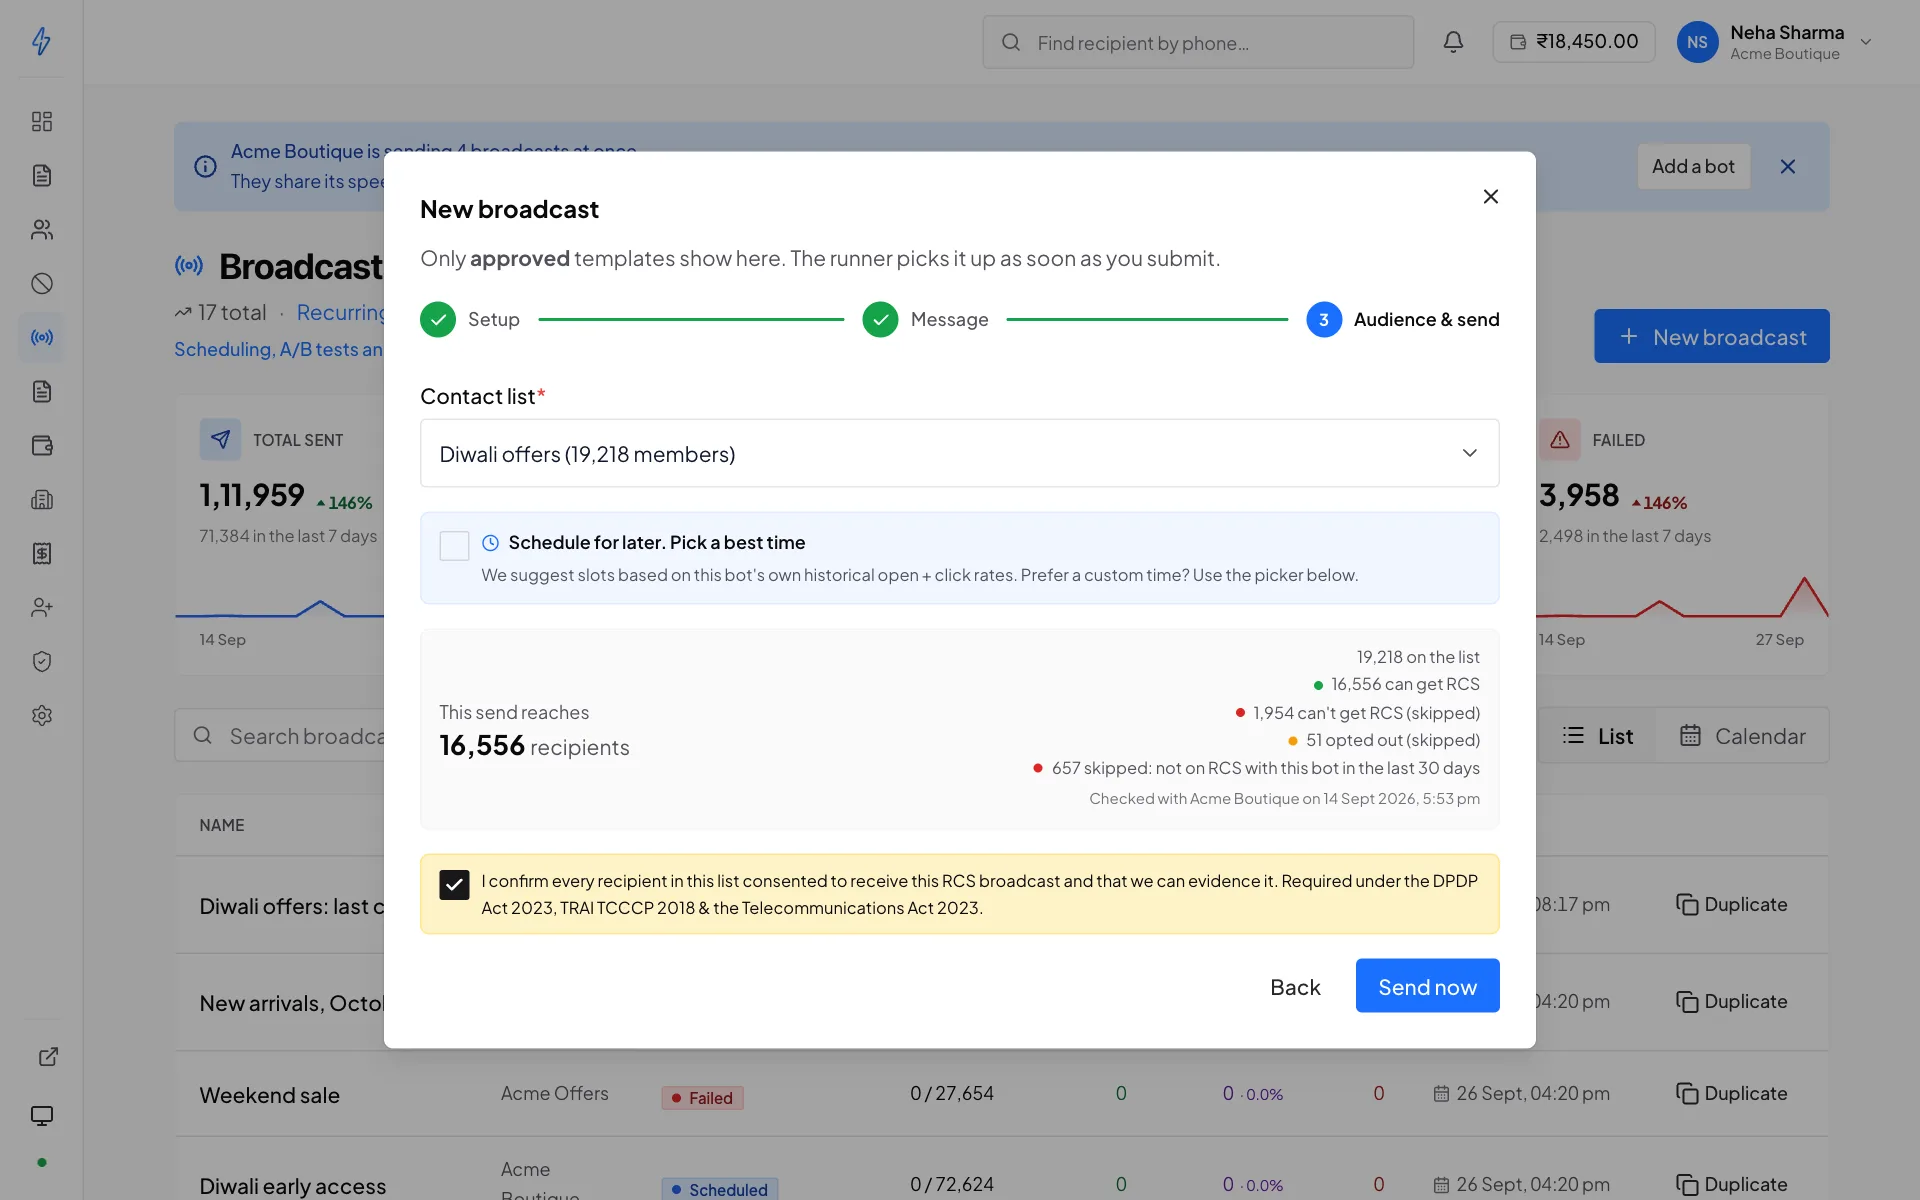Open the monitor display icon in sidebar
Screen dimensions: 1920x1200
click(x=41, y=1115)
